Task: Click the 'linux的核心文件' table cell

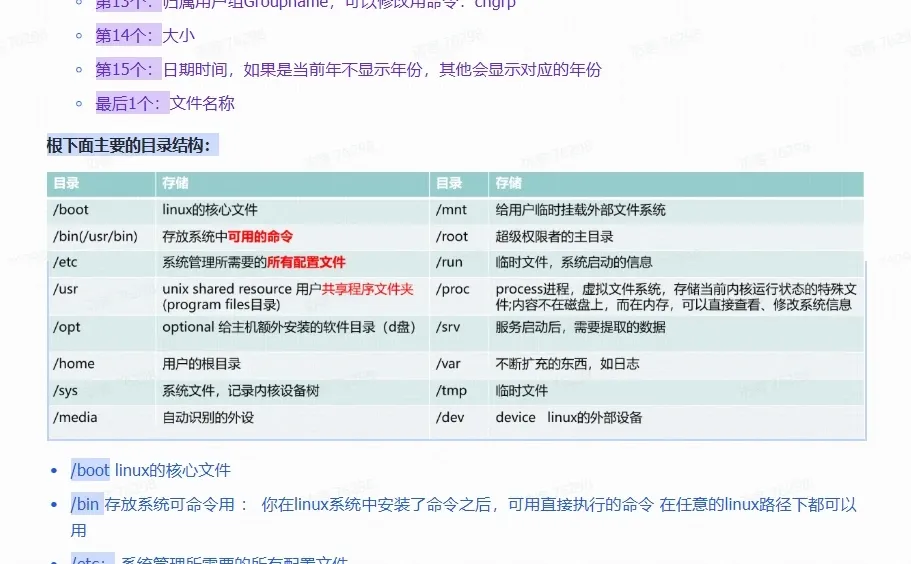Action: click(x=292, y=210)
